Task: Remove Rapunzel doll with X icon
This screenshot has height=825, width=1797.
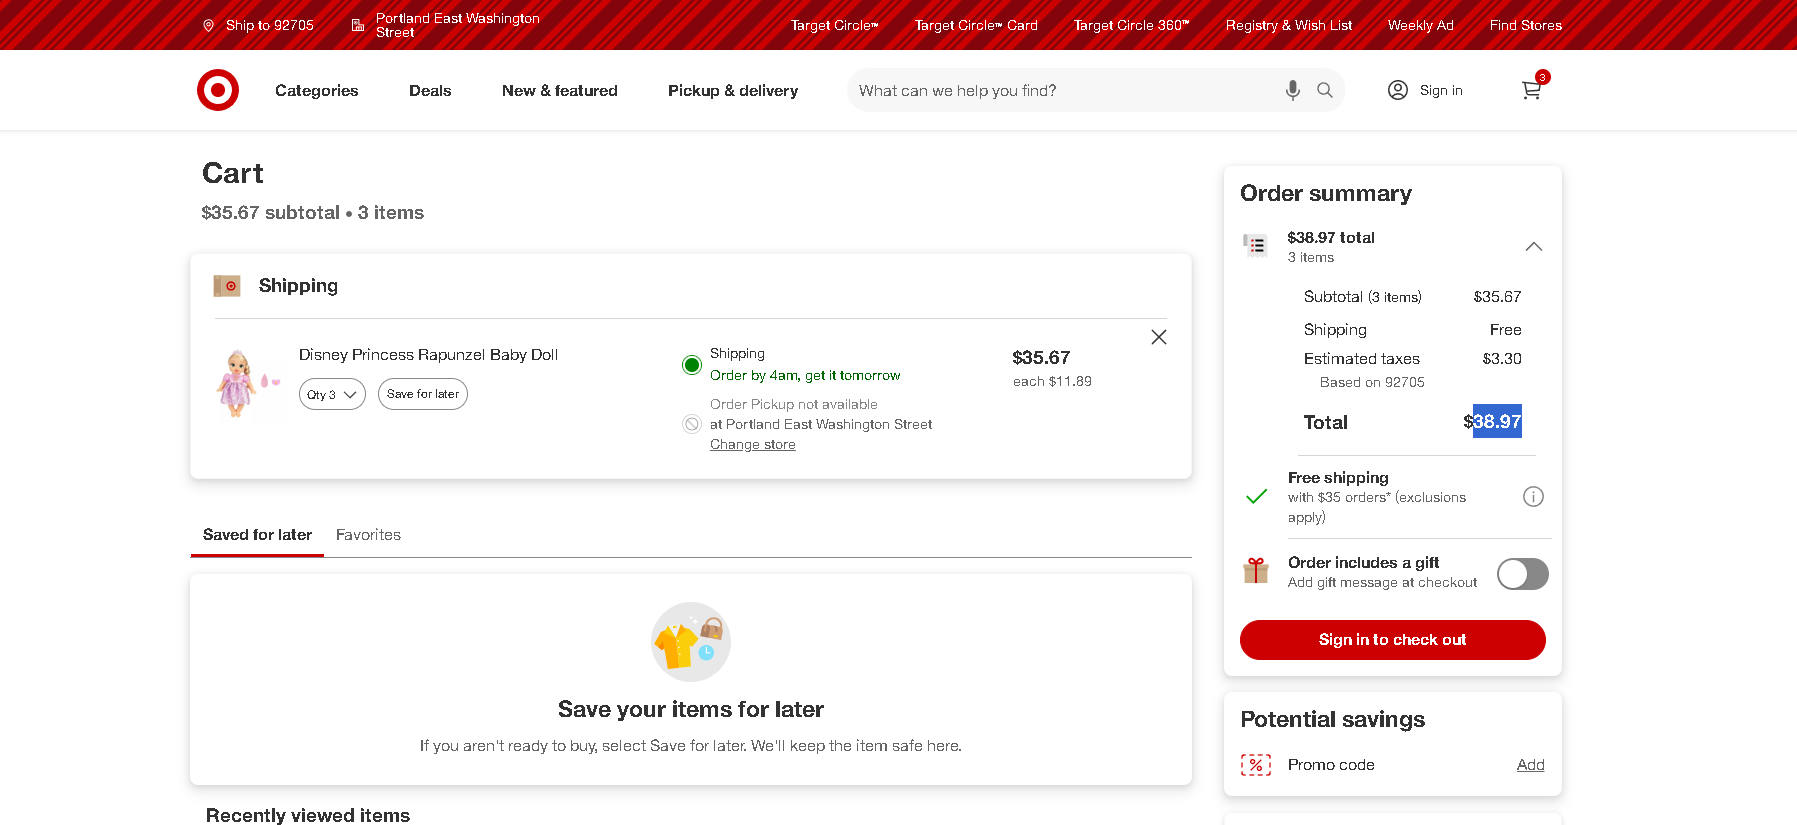Action: (1159, 337)
